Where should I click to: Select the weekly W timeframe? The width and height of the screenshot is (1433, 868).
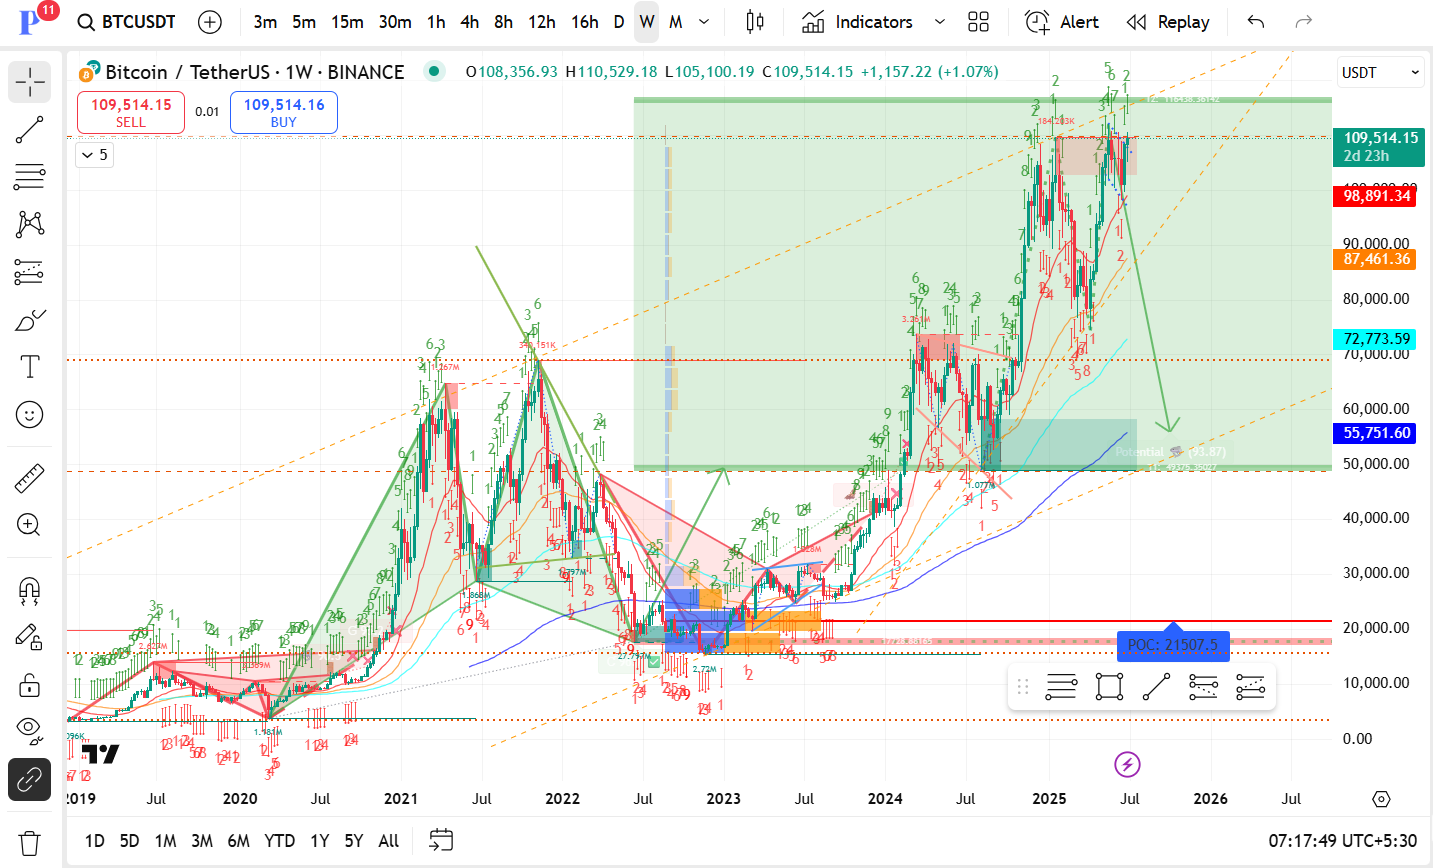pos(647,22)
